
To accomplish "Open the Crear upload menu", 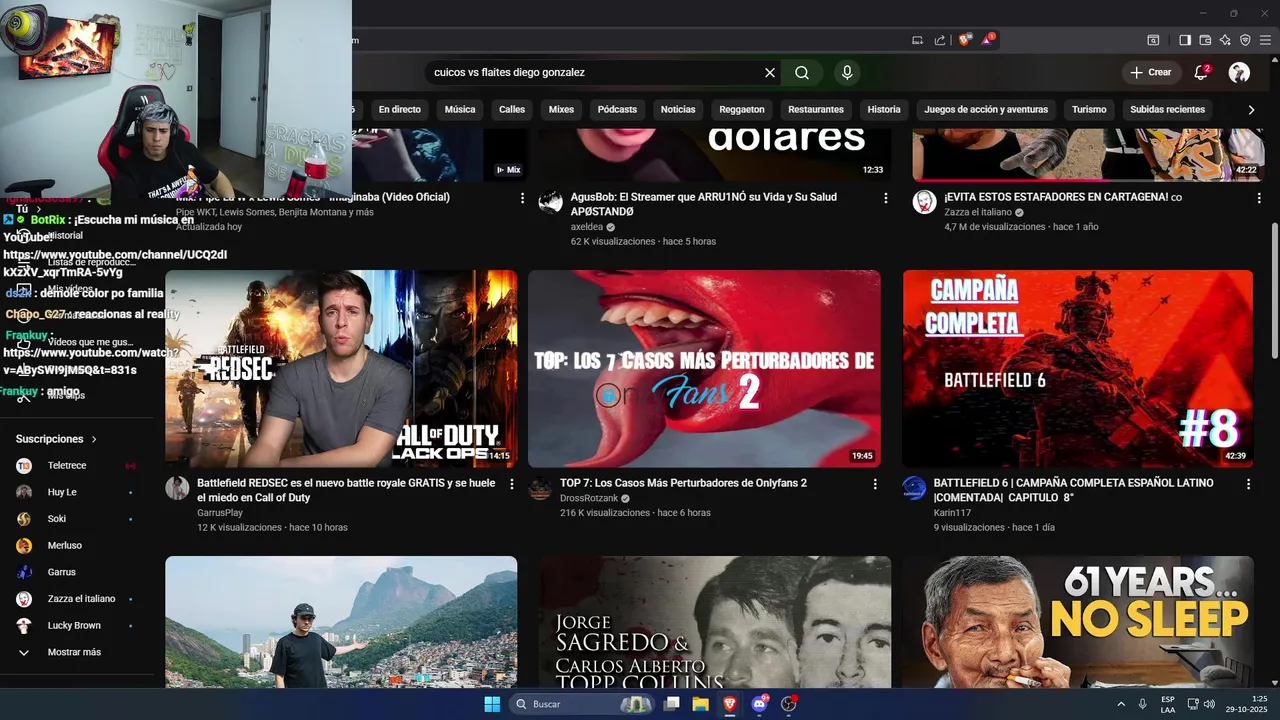I will tap(1150, 72).
